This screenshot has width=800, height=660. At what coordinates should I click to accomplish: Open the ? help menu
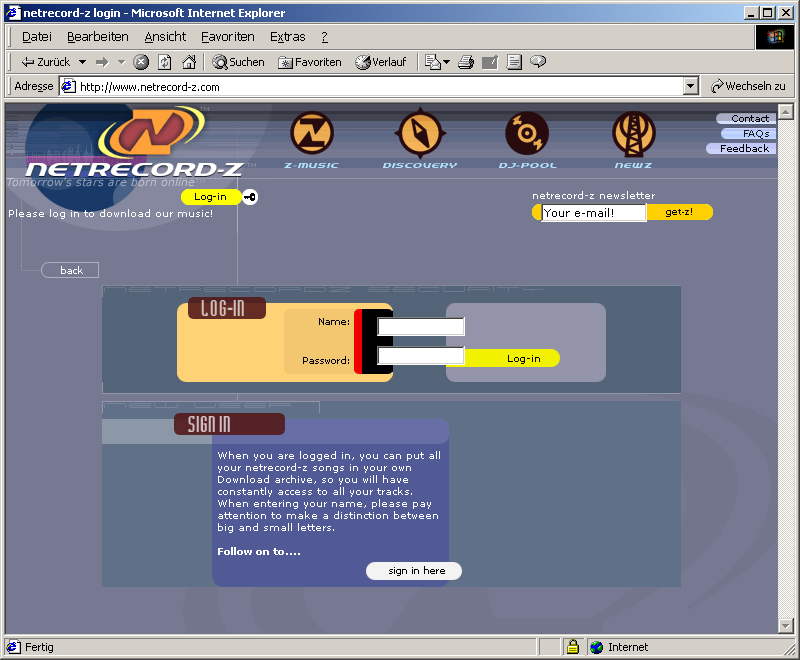(324, 37)
